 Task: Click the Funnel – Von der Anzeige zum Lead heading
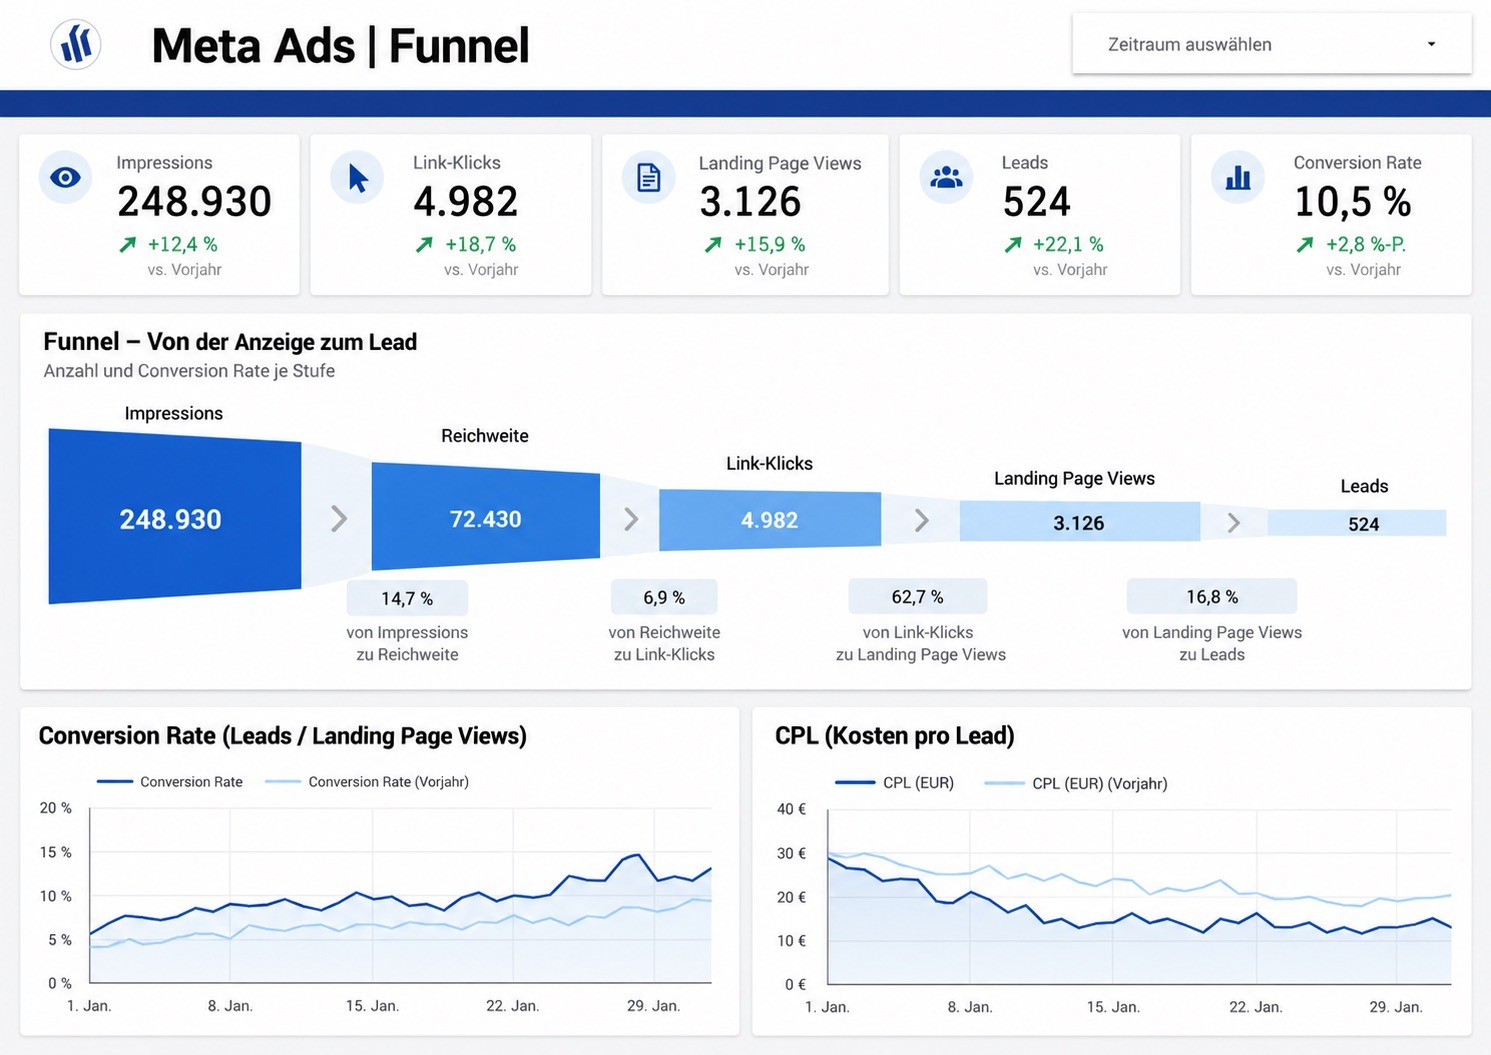pos(230,342)
